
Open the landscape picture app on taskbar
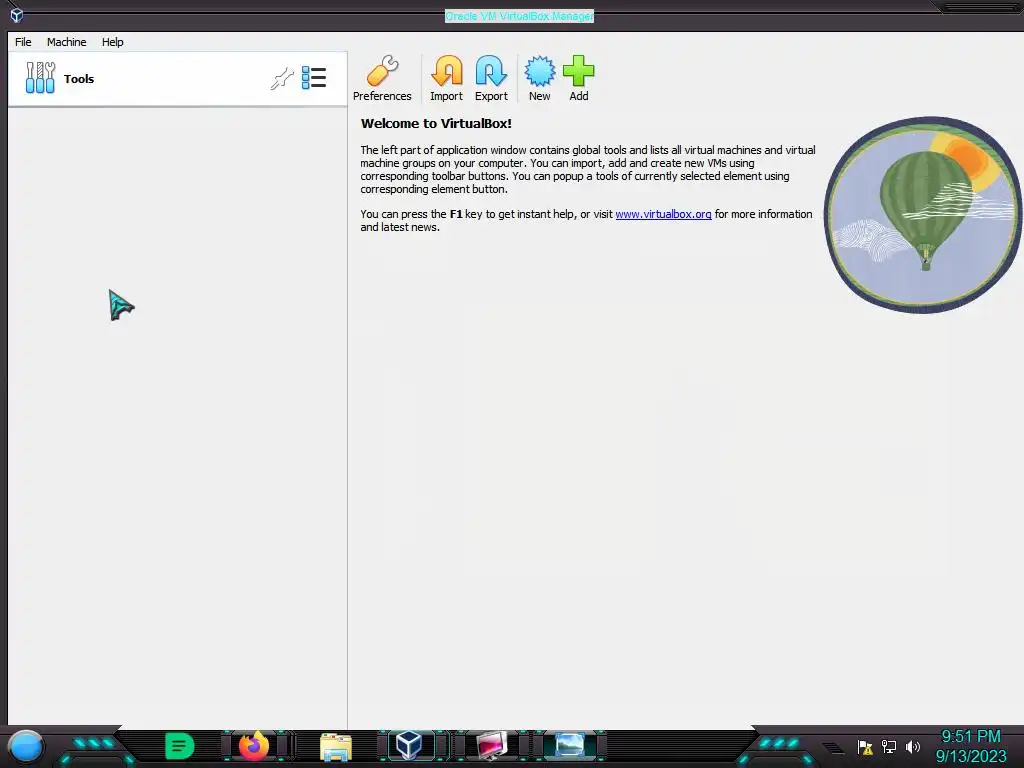coord(569,745)
